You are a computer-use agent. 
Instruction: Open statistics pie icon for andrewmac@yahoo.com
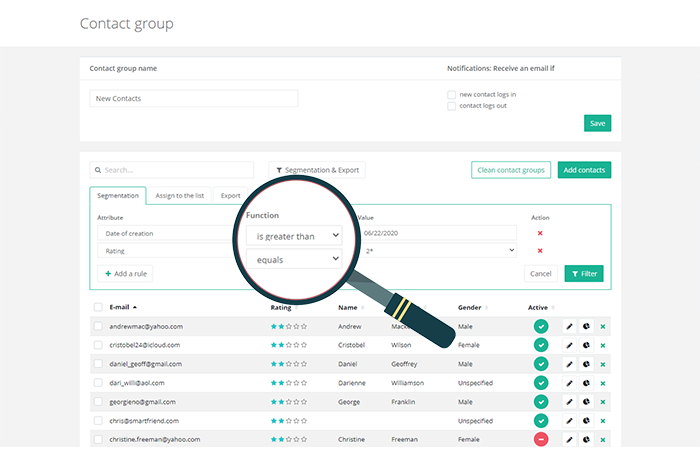pos(586,326)
